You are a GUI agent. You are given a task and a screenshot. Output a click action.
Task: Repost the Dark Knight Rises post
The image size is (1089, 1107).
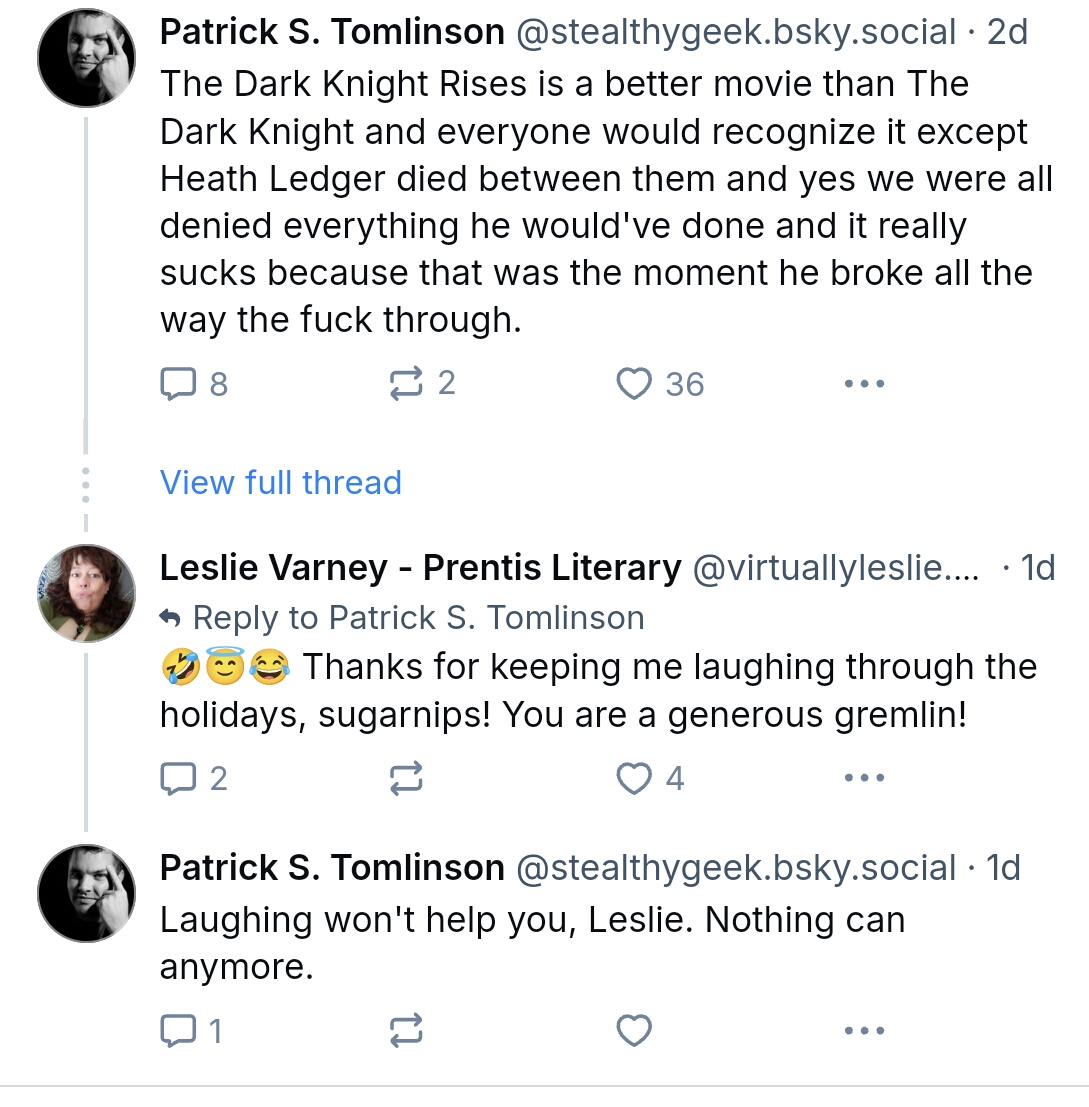422,383
